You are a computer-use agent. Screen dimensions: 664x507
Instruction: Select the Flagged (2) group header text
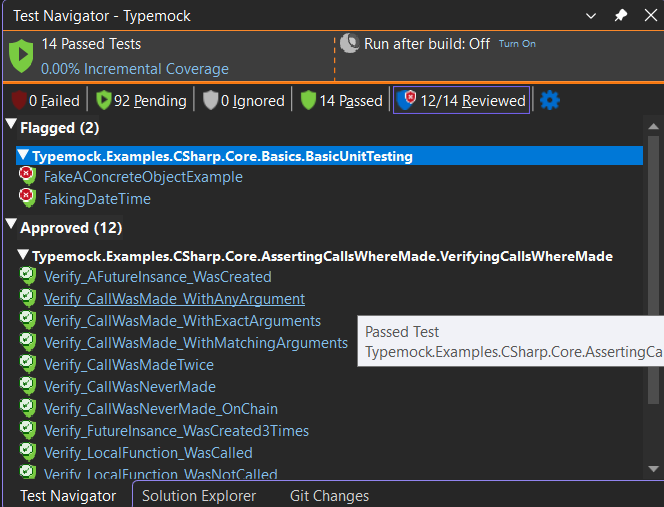pyautogui.click(x=59, y=128)
